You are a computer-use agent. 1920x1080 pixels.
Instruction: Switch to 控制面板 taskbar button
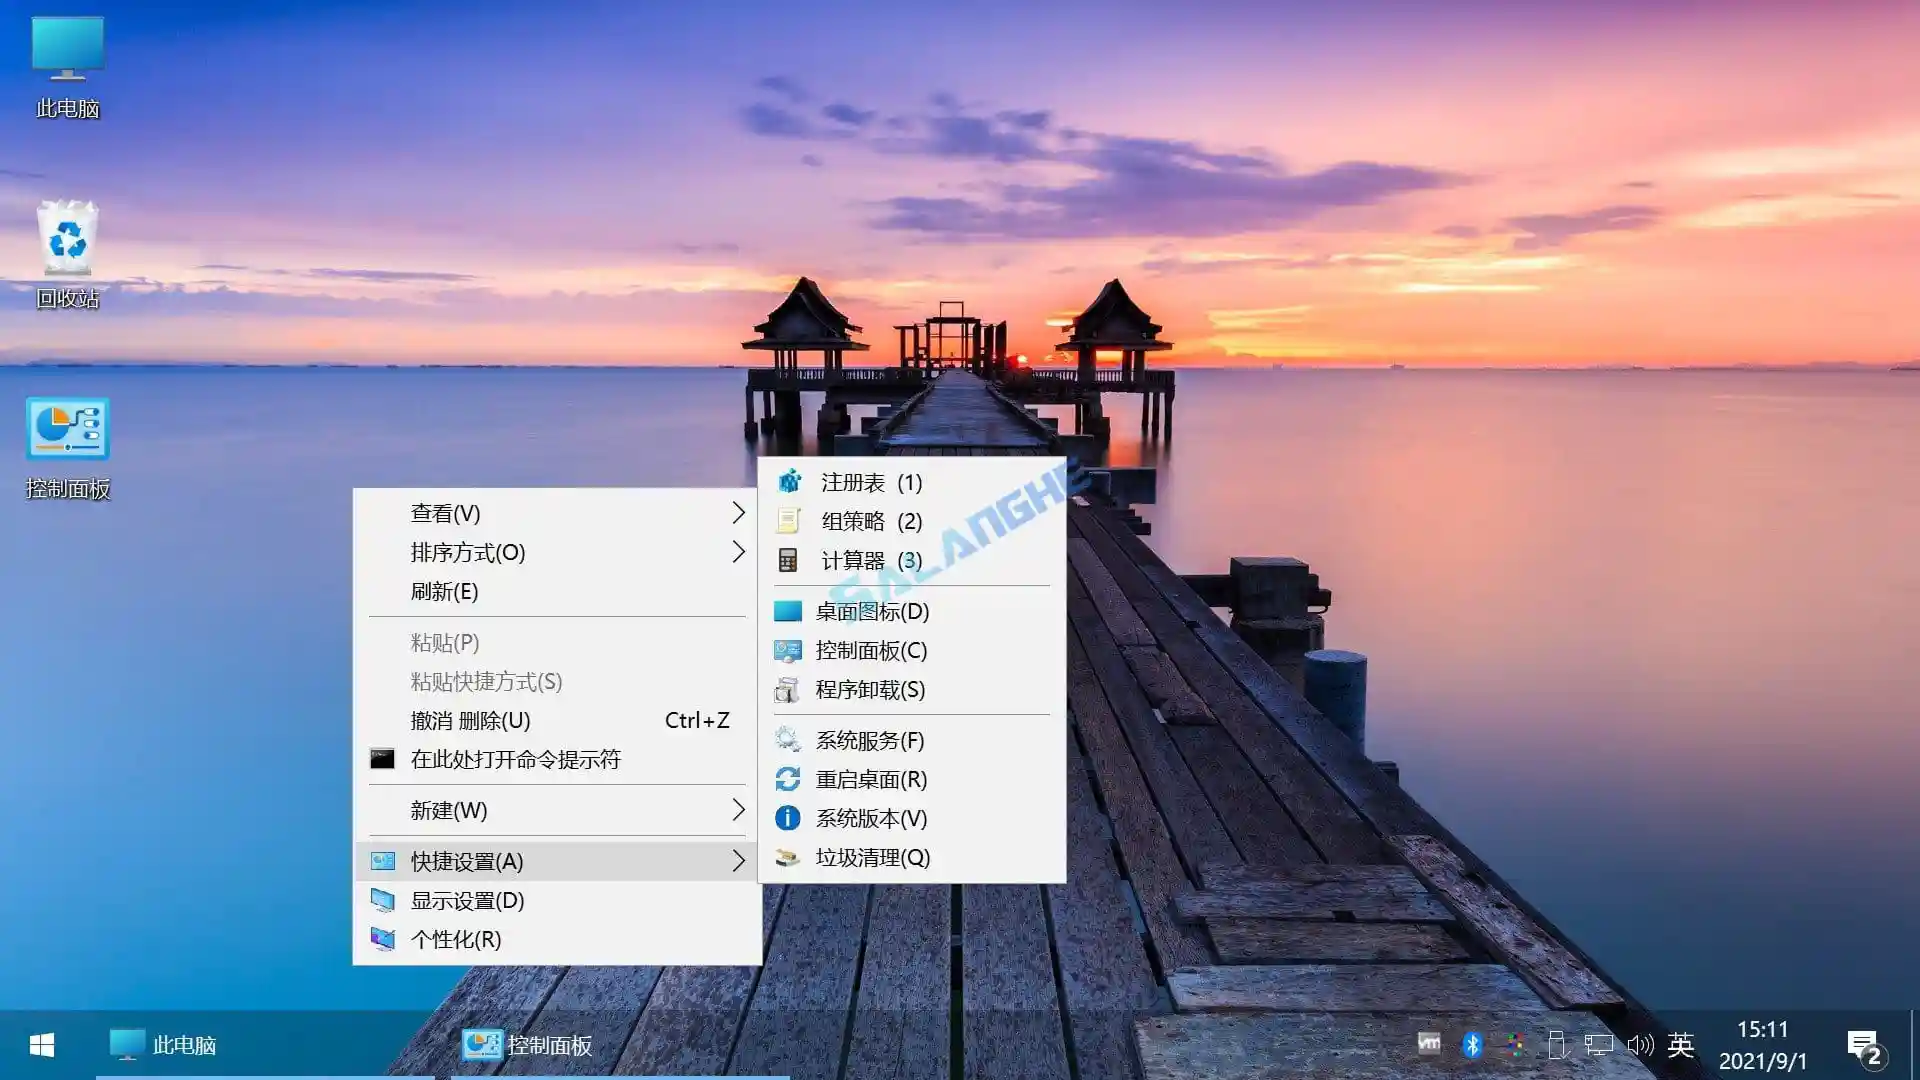[620, 1045]
